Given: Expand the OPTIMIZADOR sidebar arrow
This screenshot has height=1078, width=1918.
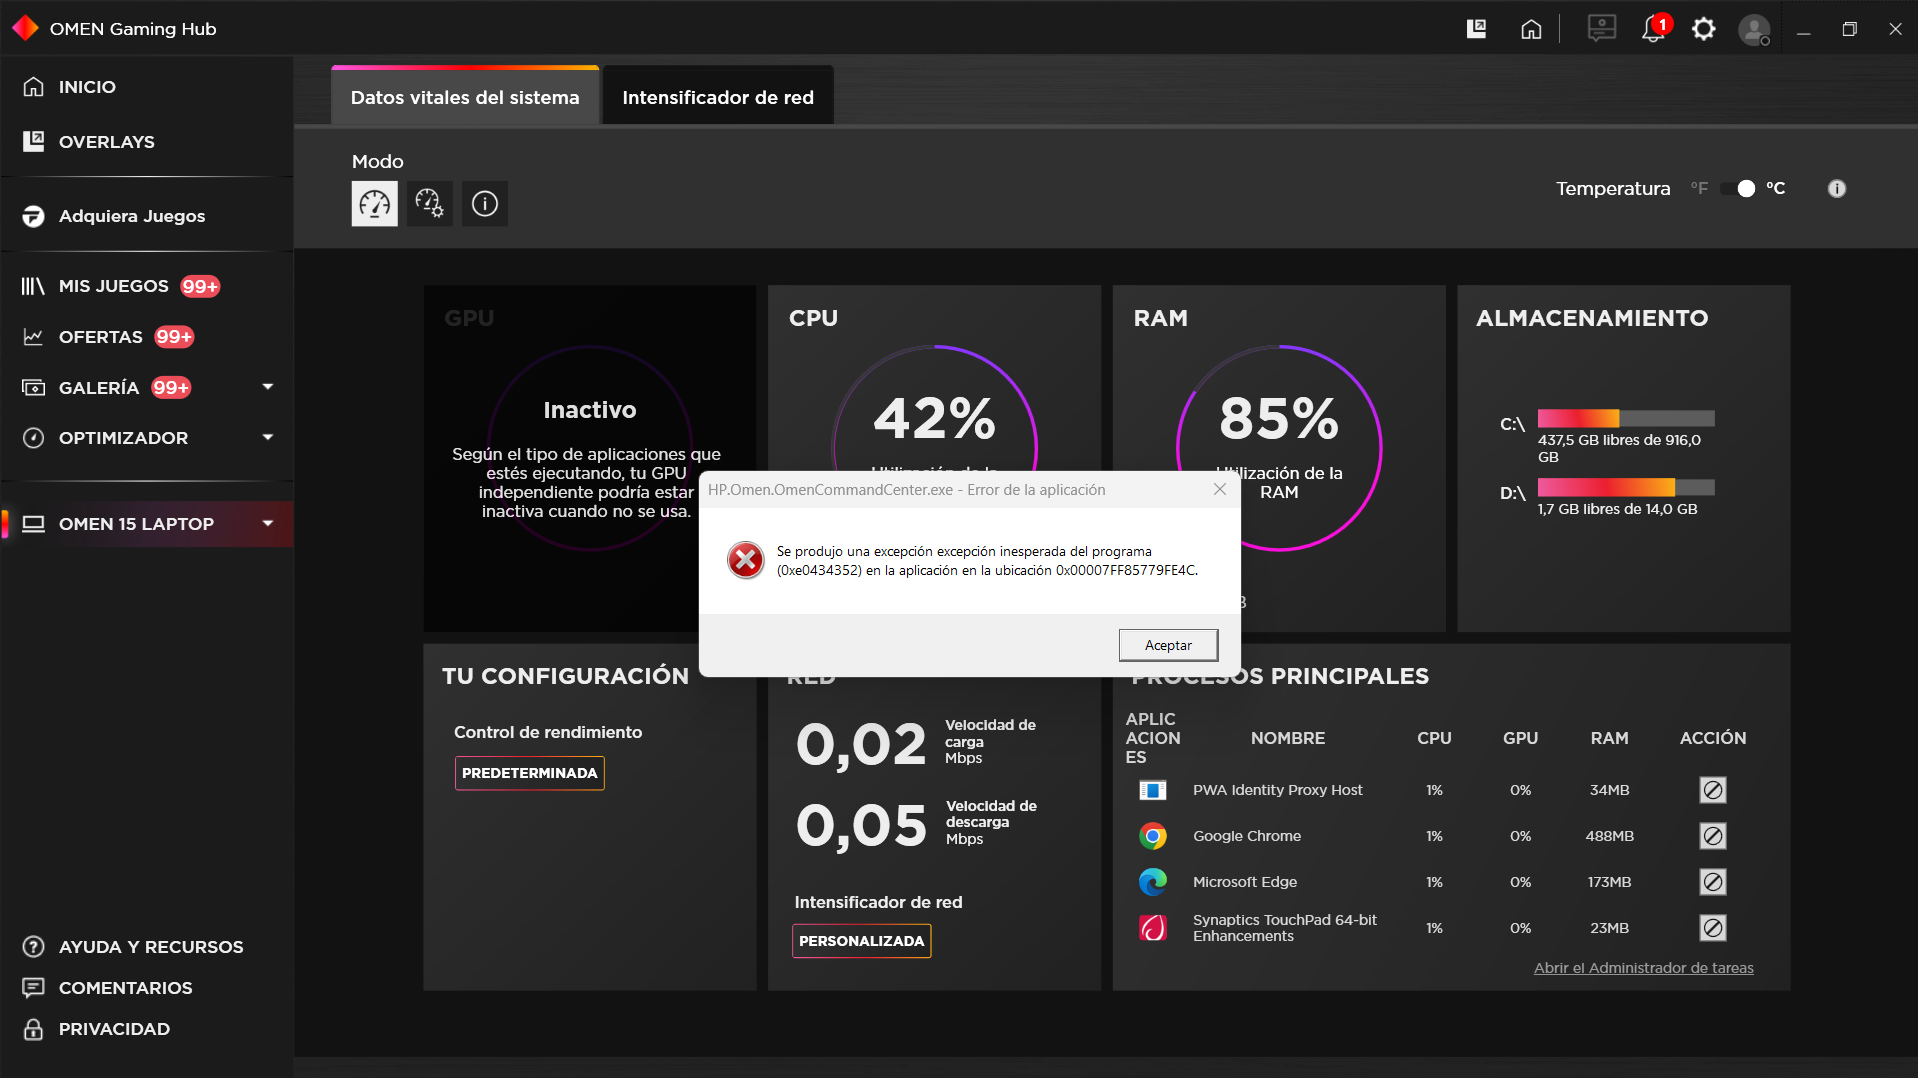Looking at the screenshot, I should point(267,437).
